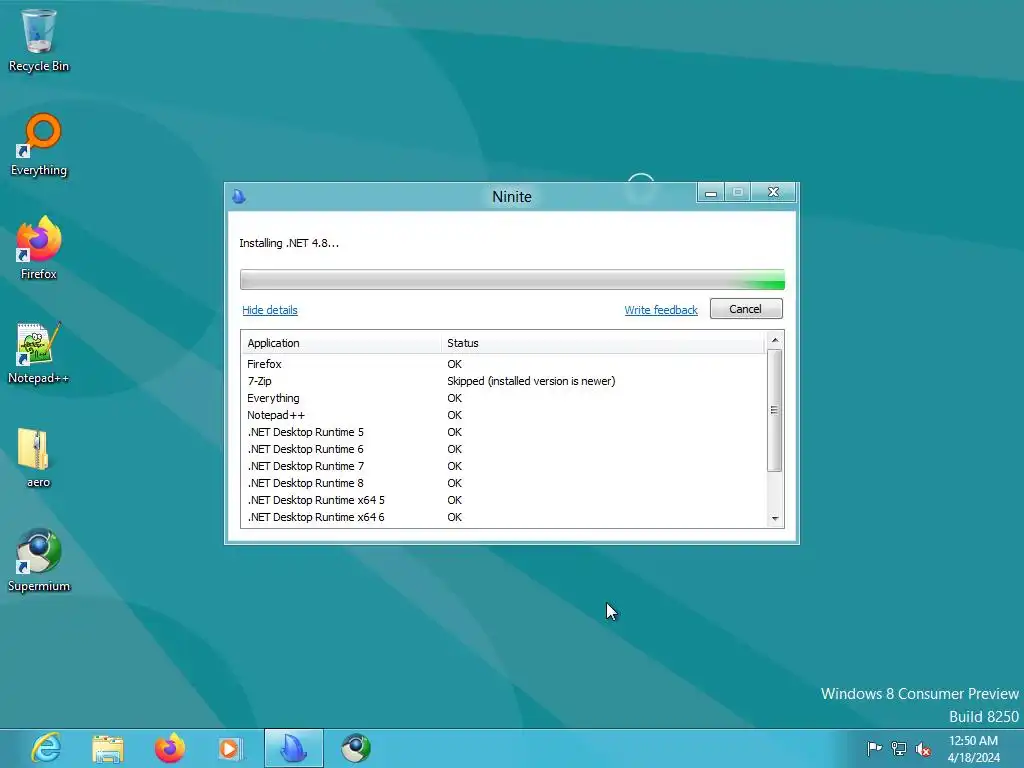This screenshot has height=768, width=1024.
Task: Open File Explorer from the taskbar
Action: point(108,748)
